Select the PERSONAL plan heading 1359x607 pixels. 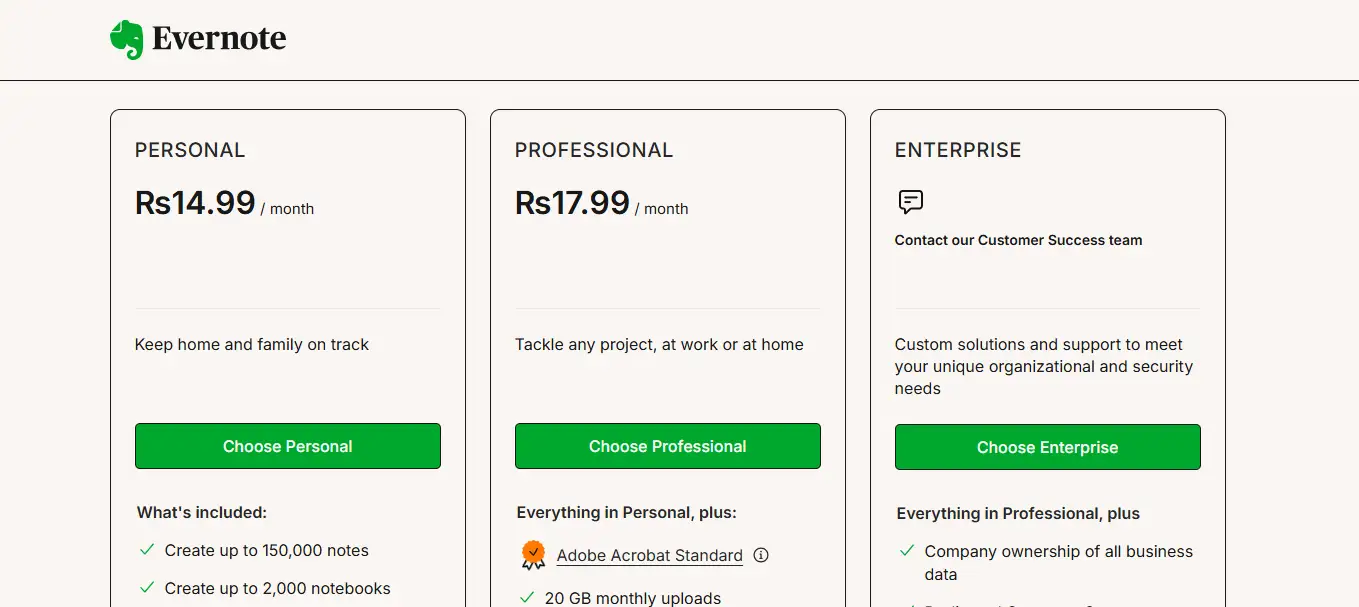click(189, 149)
